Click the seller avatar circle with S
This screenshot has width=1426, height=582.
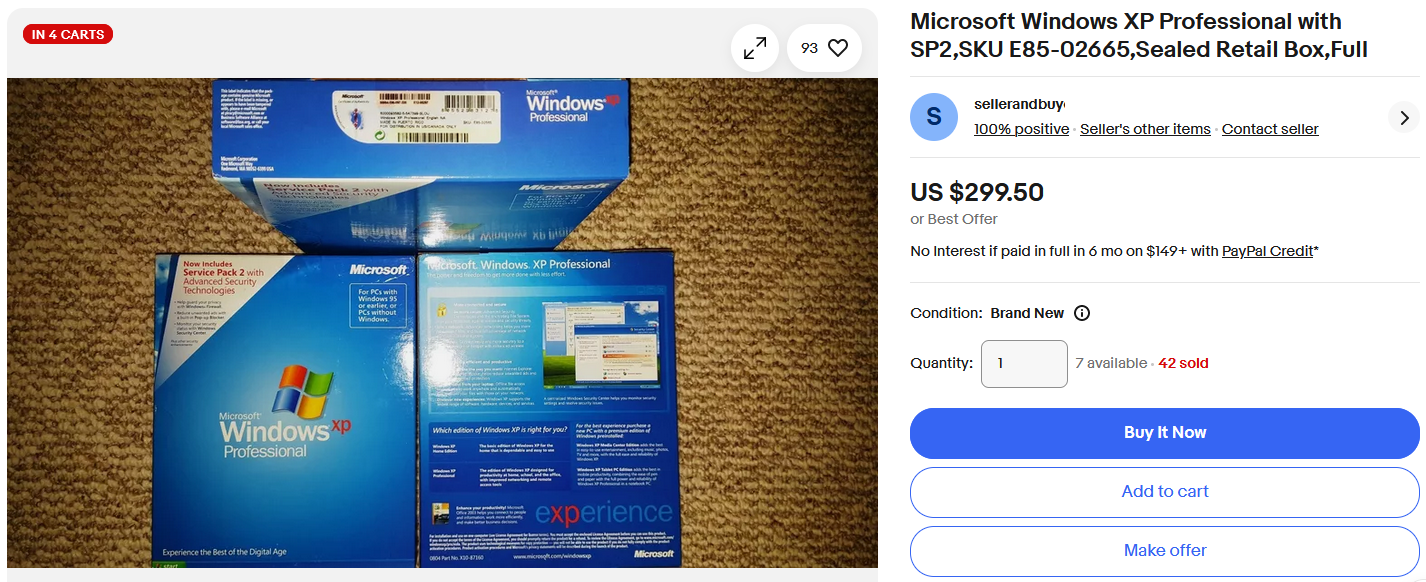934,117
